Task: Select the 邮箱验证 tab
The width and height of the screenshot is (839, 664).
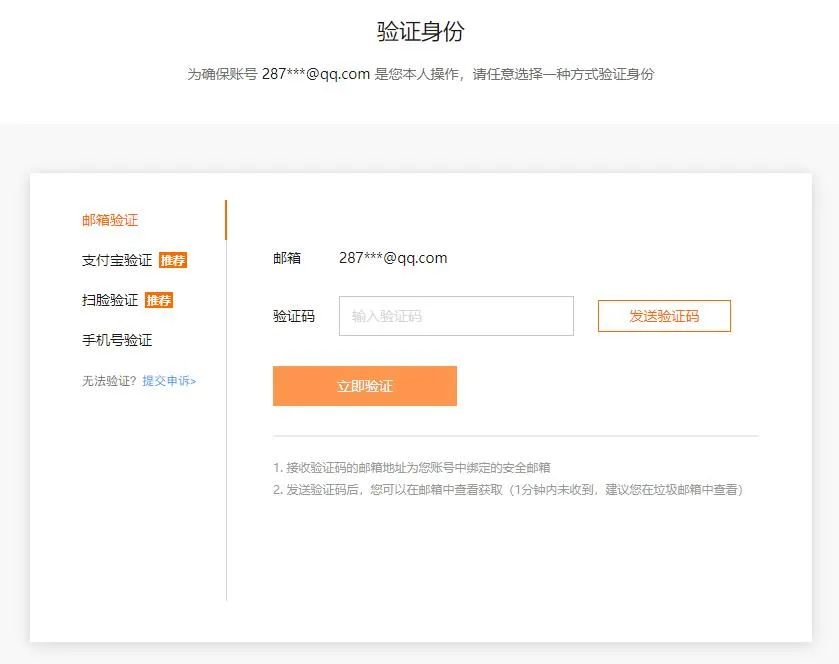Action: pyautogui.click(x=110, y=220)
